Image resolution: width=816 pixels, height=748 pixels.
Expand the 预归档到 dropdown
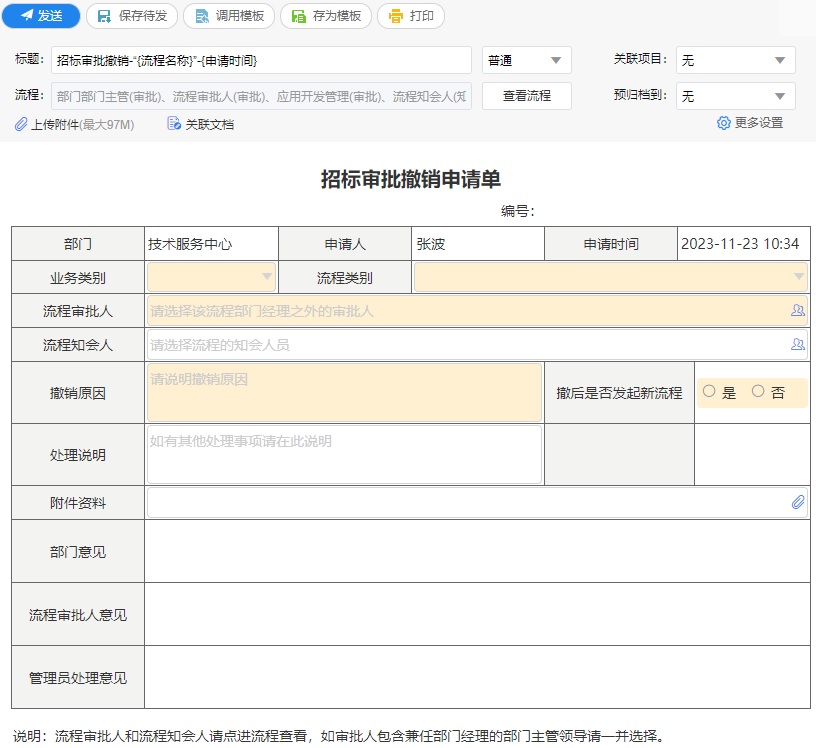(735, 96)
